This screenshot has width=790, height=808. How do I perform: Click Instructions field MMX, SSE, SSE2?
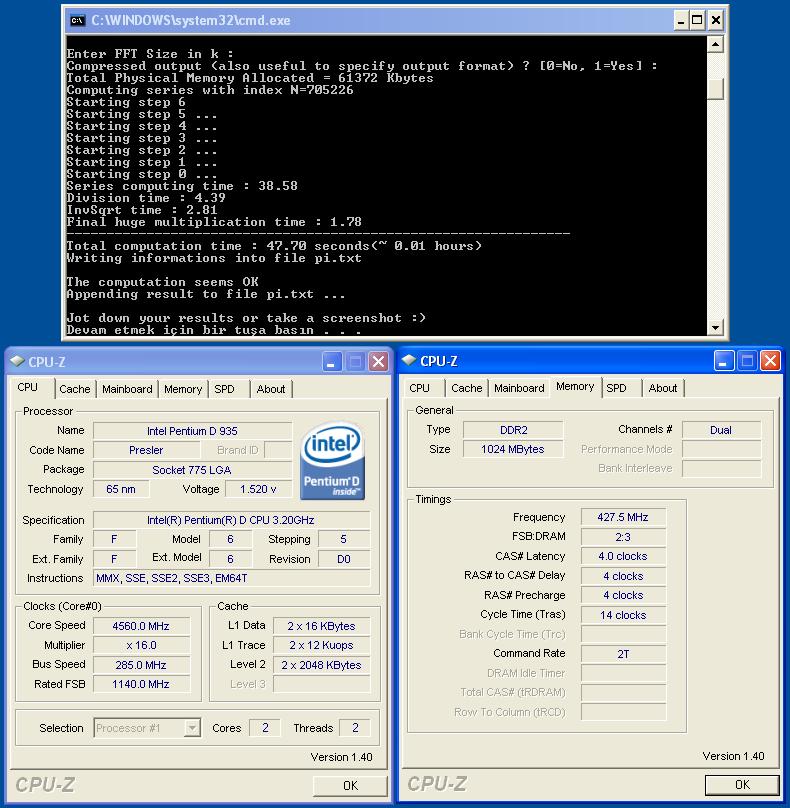tap(231, 578)
